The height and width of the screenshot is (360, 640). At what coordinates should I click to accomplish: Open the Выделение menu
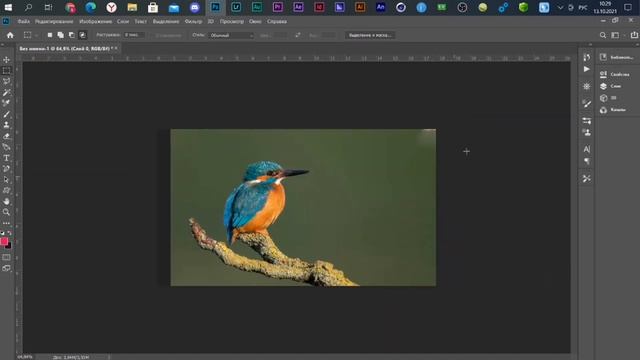click(166, 22)
